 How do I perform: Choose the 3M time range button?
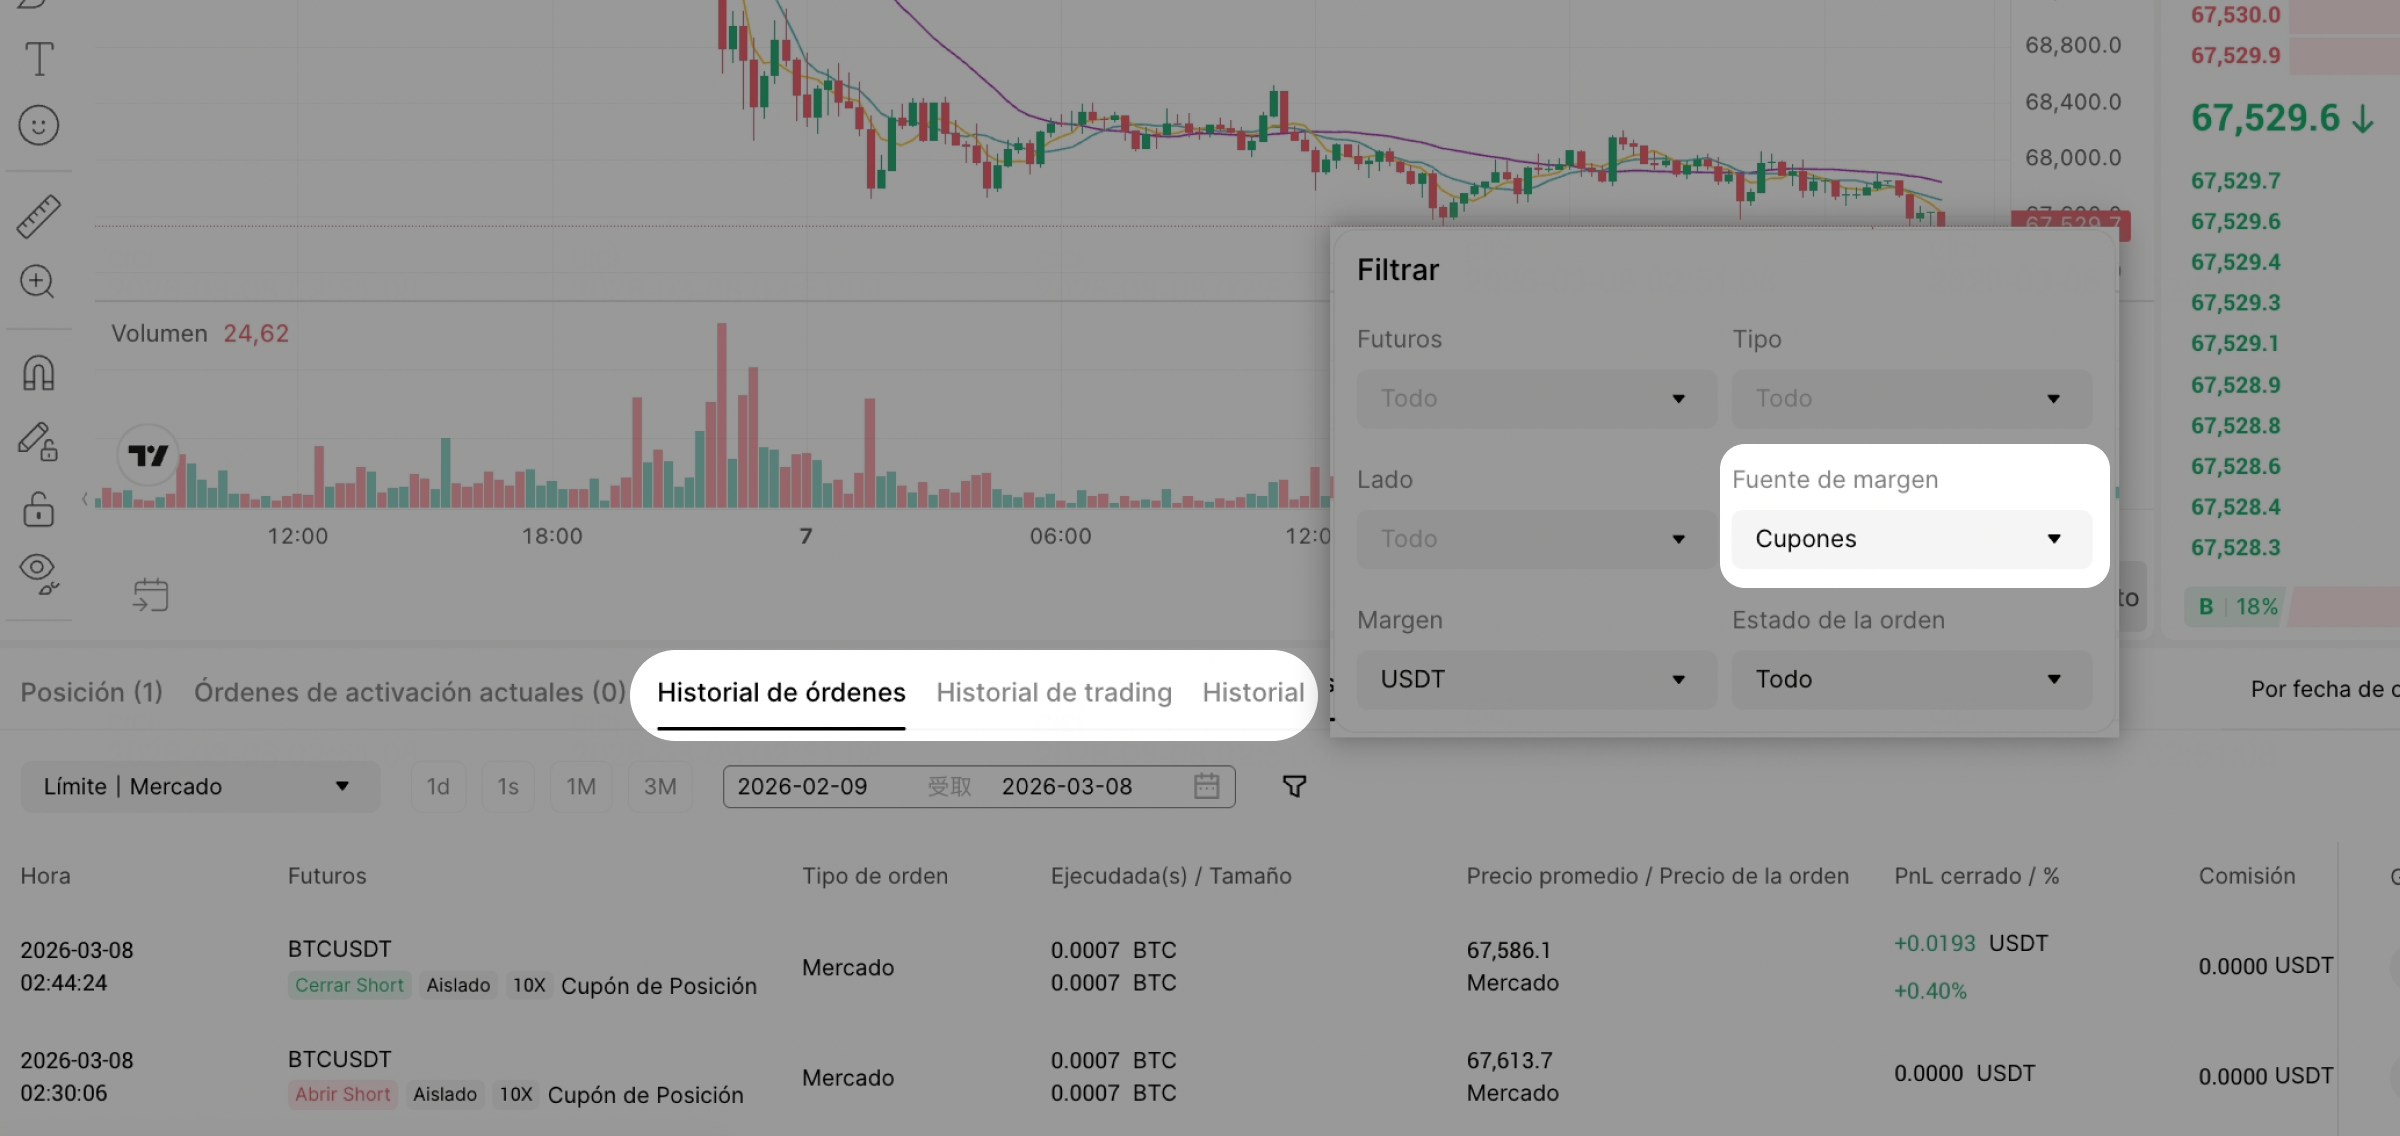click(x=660, y=787)
